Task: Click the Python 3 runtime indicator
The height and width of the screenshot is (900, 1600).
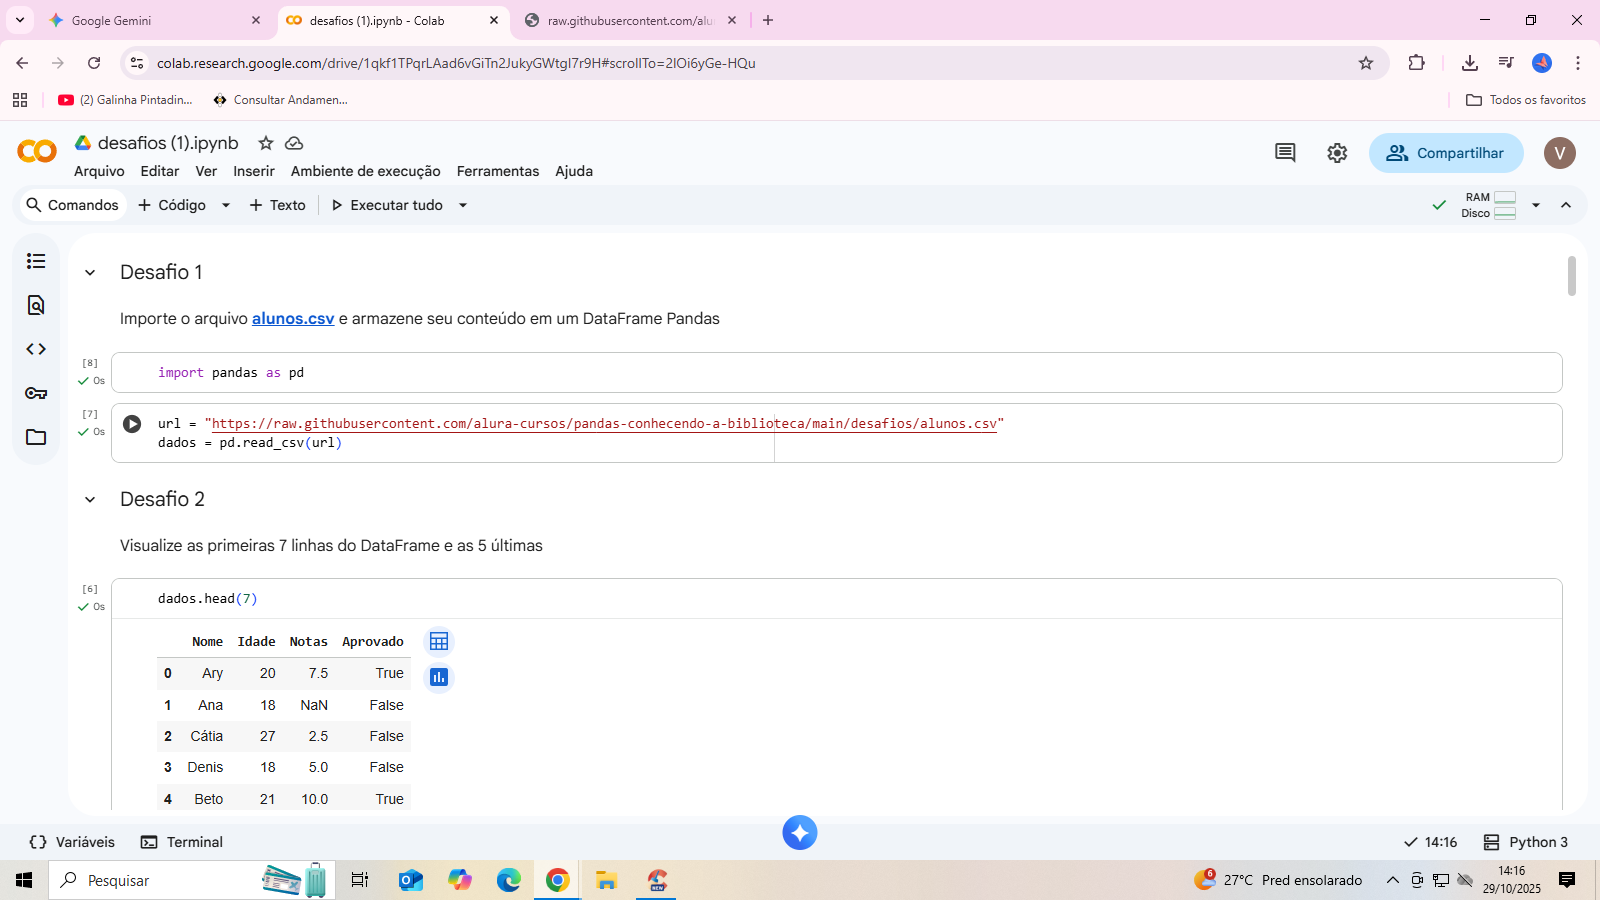Action: point(1526,842)
